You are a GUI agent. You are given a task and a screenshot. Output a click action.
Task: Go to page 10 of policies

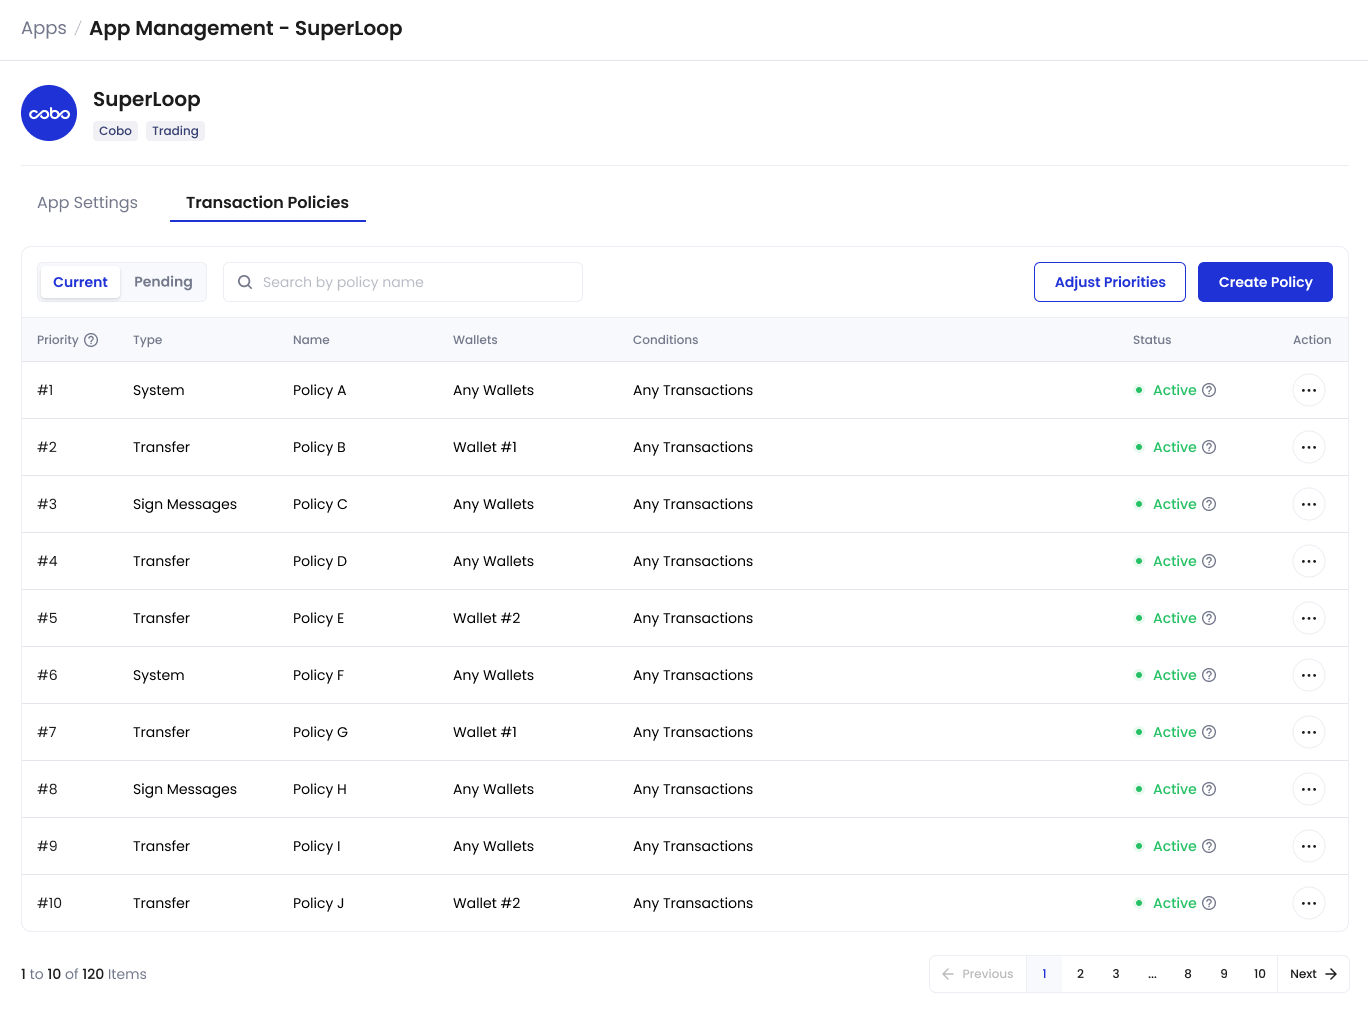coord(1259,973)
